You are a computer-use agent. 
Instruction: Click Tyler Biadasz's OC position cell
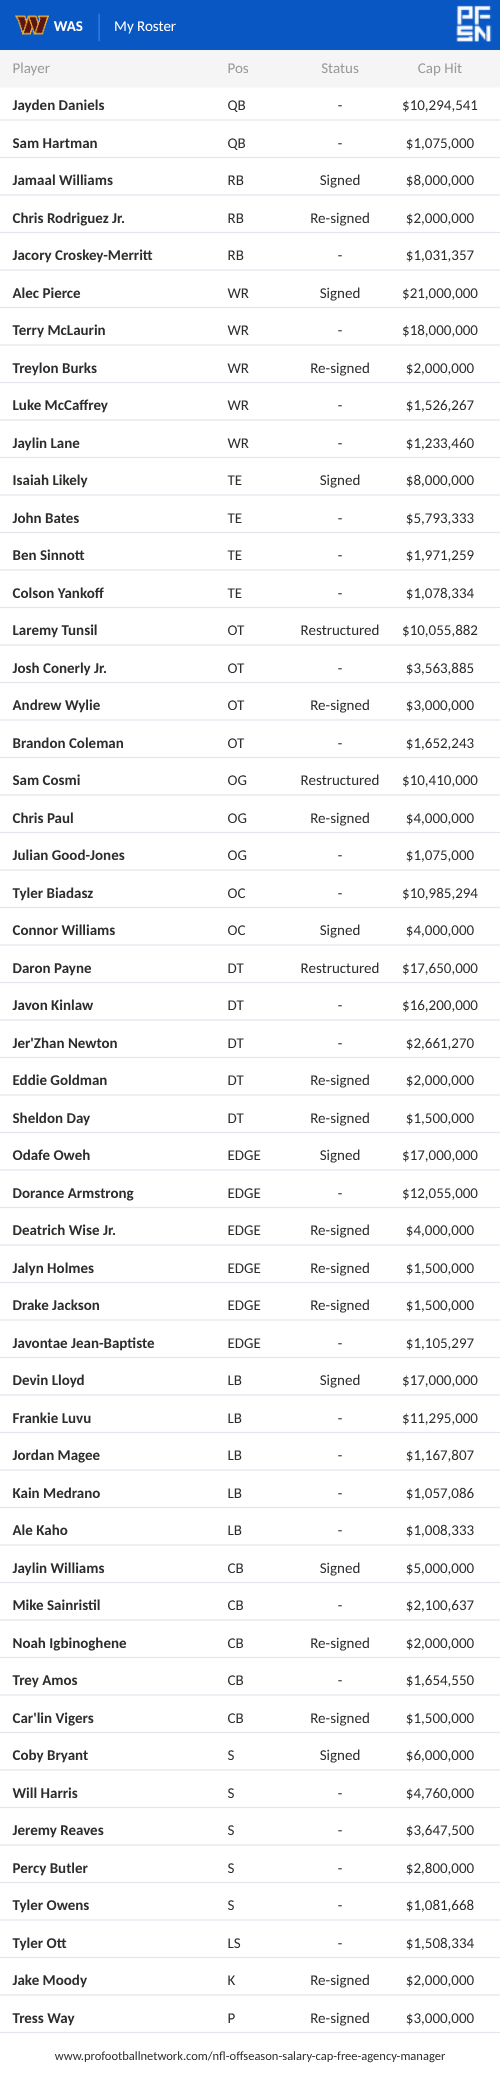point(236,893)
